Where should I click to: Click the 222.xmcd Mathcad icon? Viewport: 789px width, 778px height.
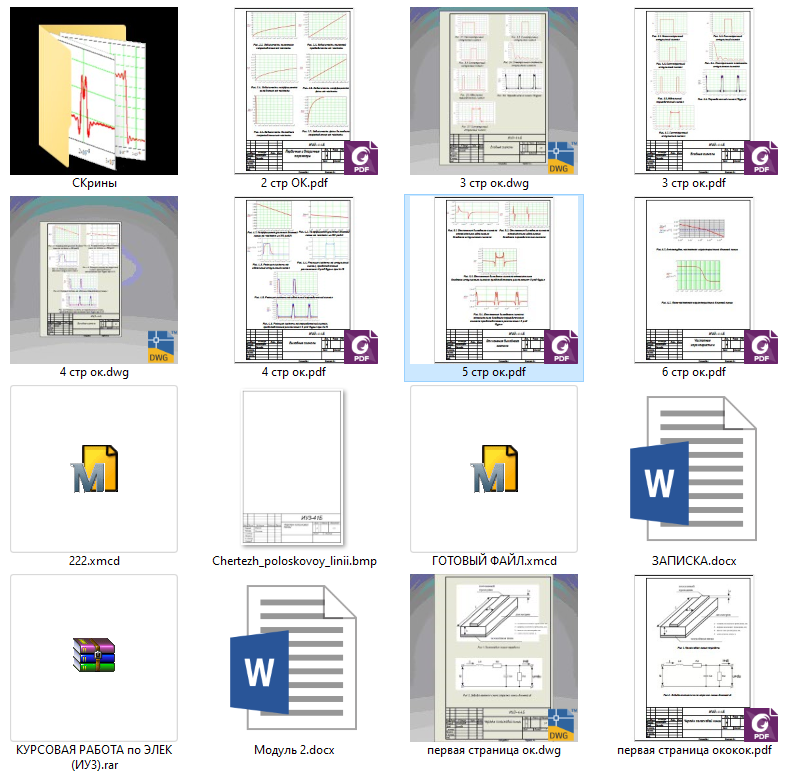pyautogui.click(x=94, y=469)
